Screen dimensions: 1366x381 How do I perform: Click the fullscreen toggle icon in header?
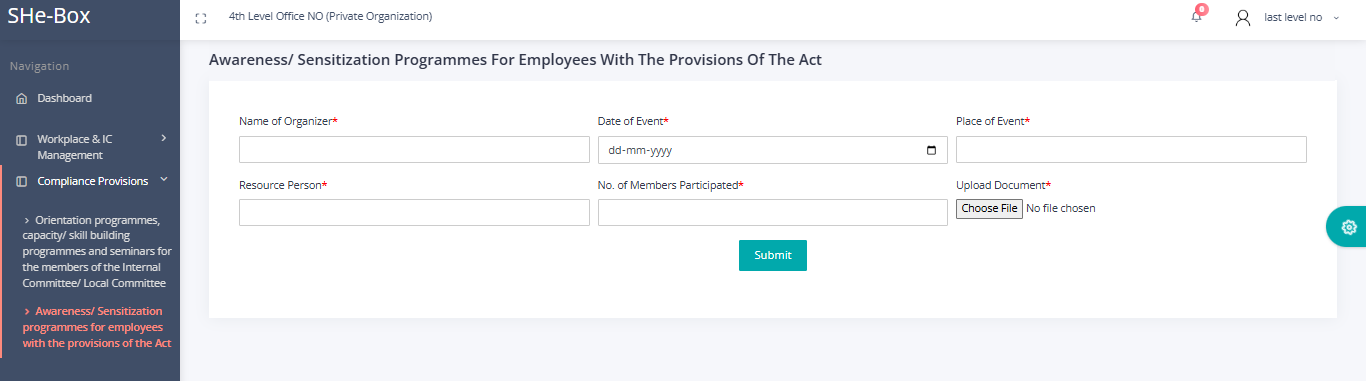pyautogui.click(x=201, y=18)
